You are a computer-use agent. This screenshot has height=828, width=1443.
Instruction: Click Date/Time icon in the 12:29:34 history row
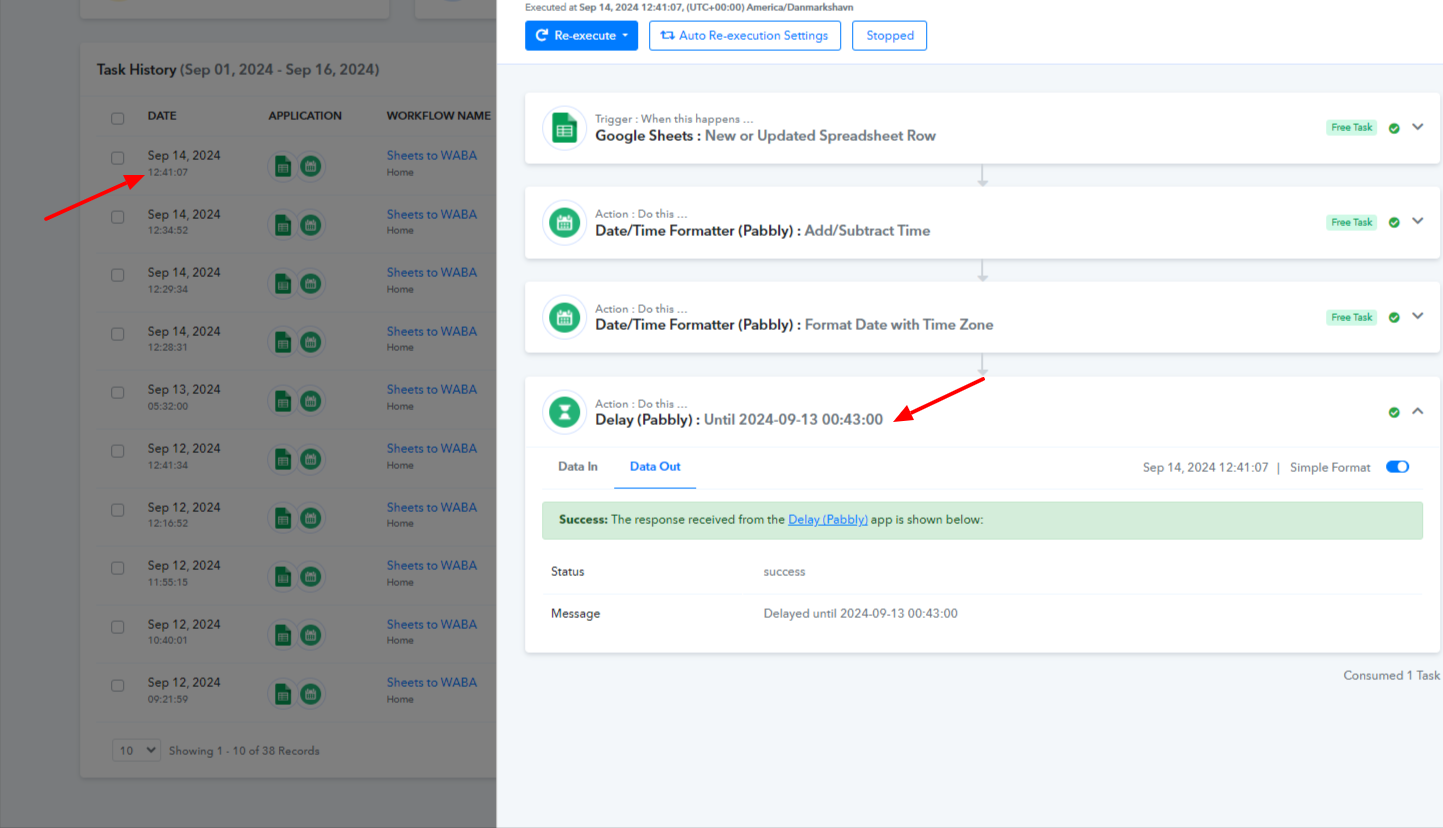pyautogui.click(x=310, y=284)
